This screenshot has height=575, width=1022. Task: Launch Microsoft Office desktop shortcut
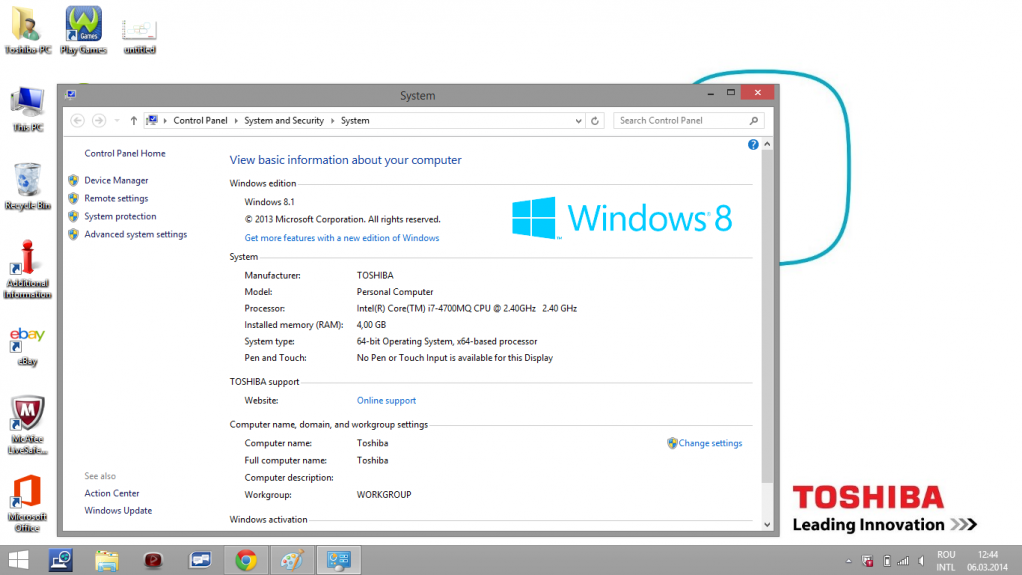click(27, 503)
